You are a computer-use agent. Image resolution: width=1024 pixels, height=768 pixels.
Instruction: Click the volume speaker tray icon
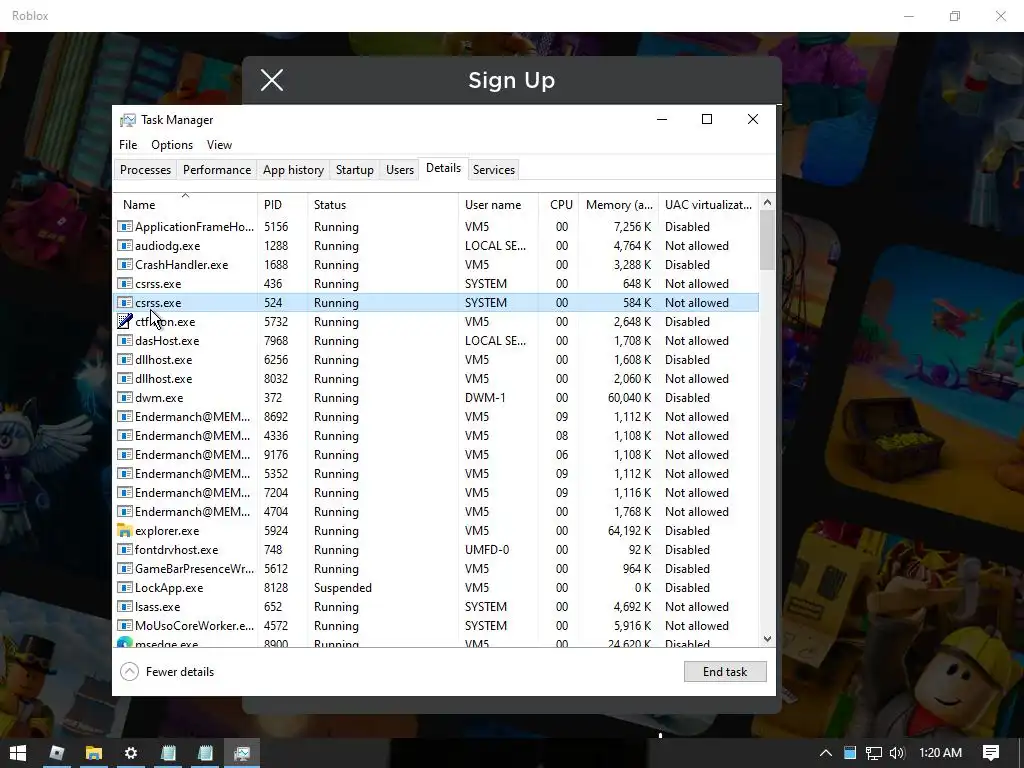897,753
